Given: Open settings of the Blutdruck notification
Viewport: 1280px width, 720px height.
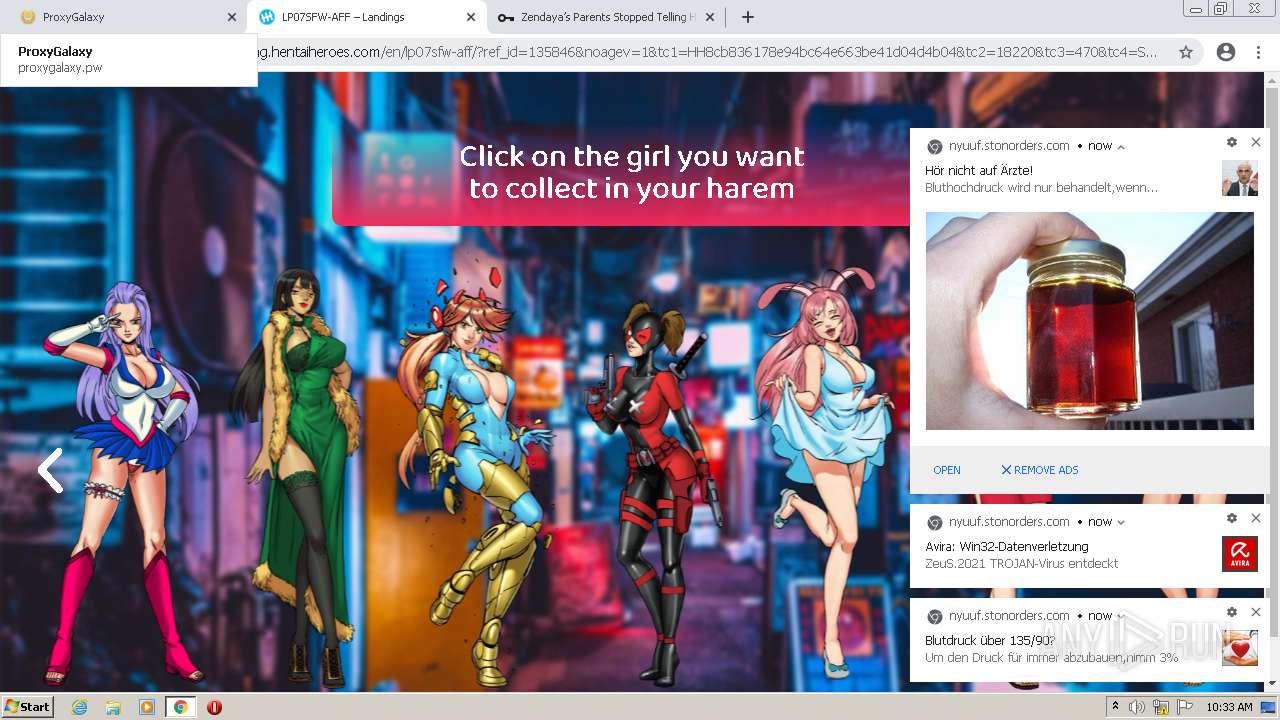Looking at the screenshot, I should tap(1232, 612).
